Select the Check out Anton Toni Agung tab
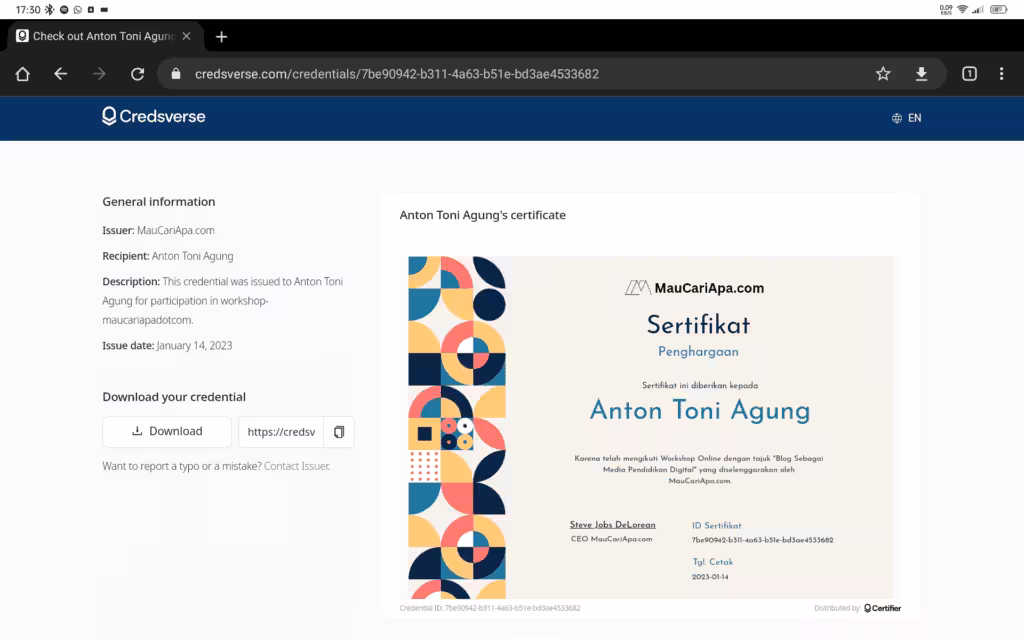1024x640 pixels. [104, 36]
